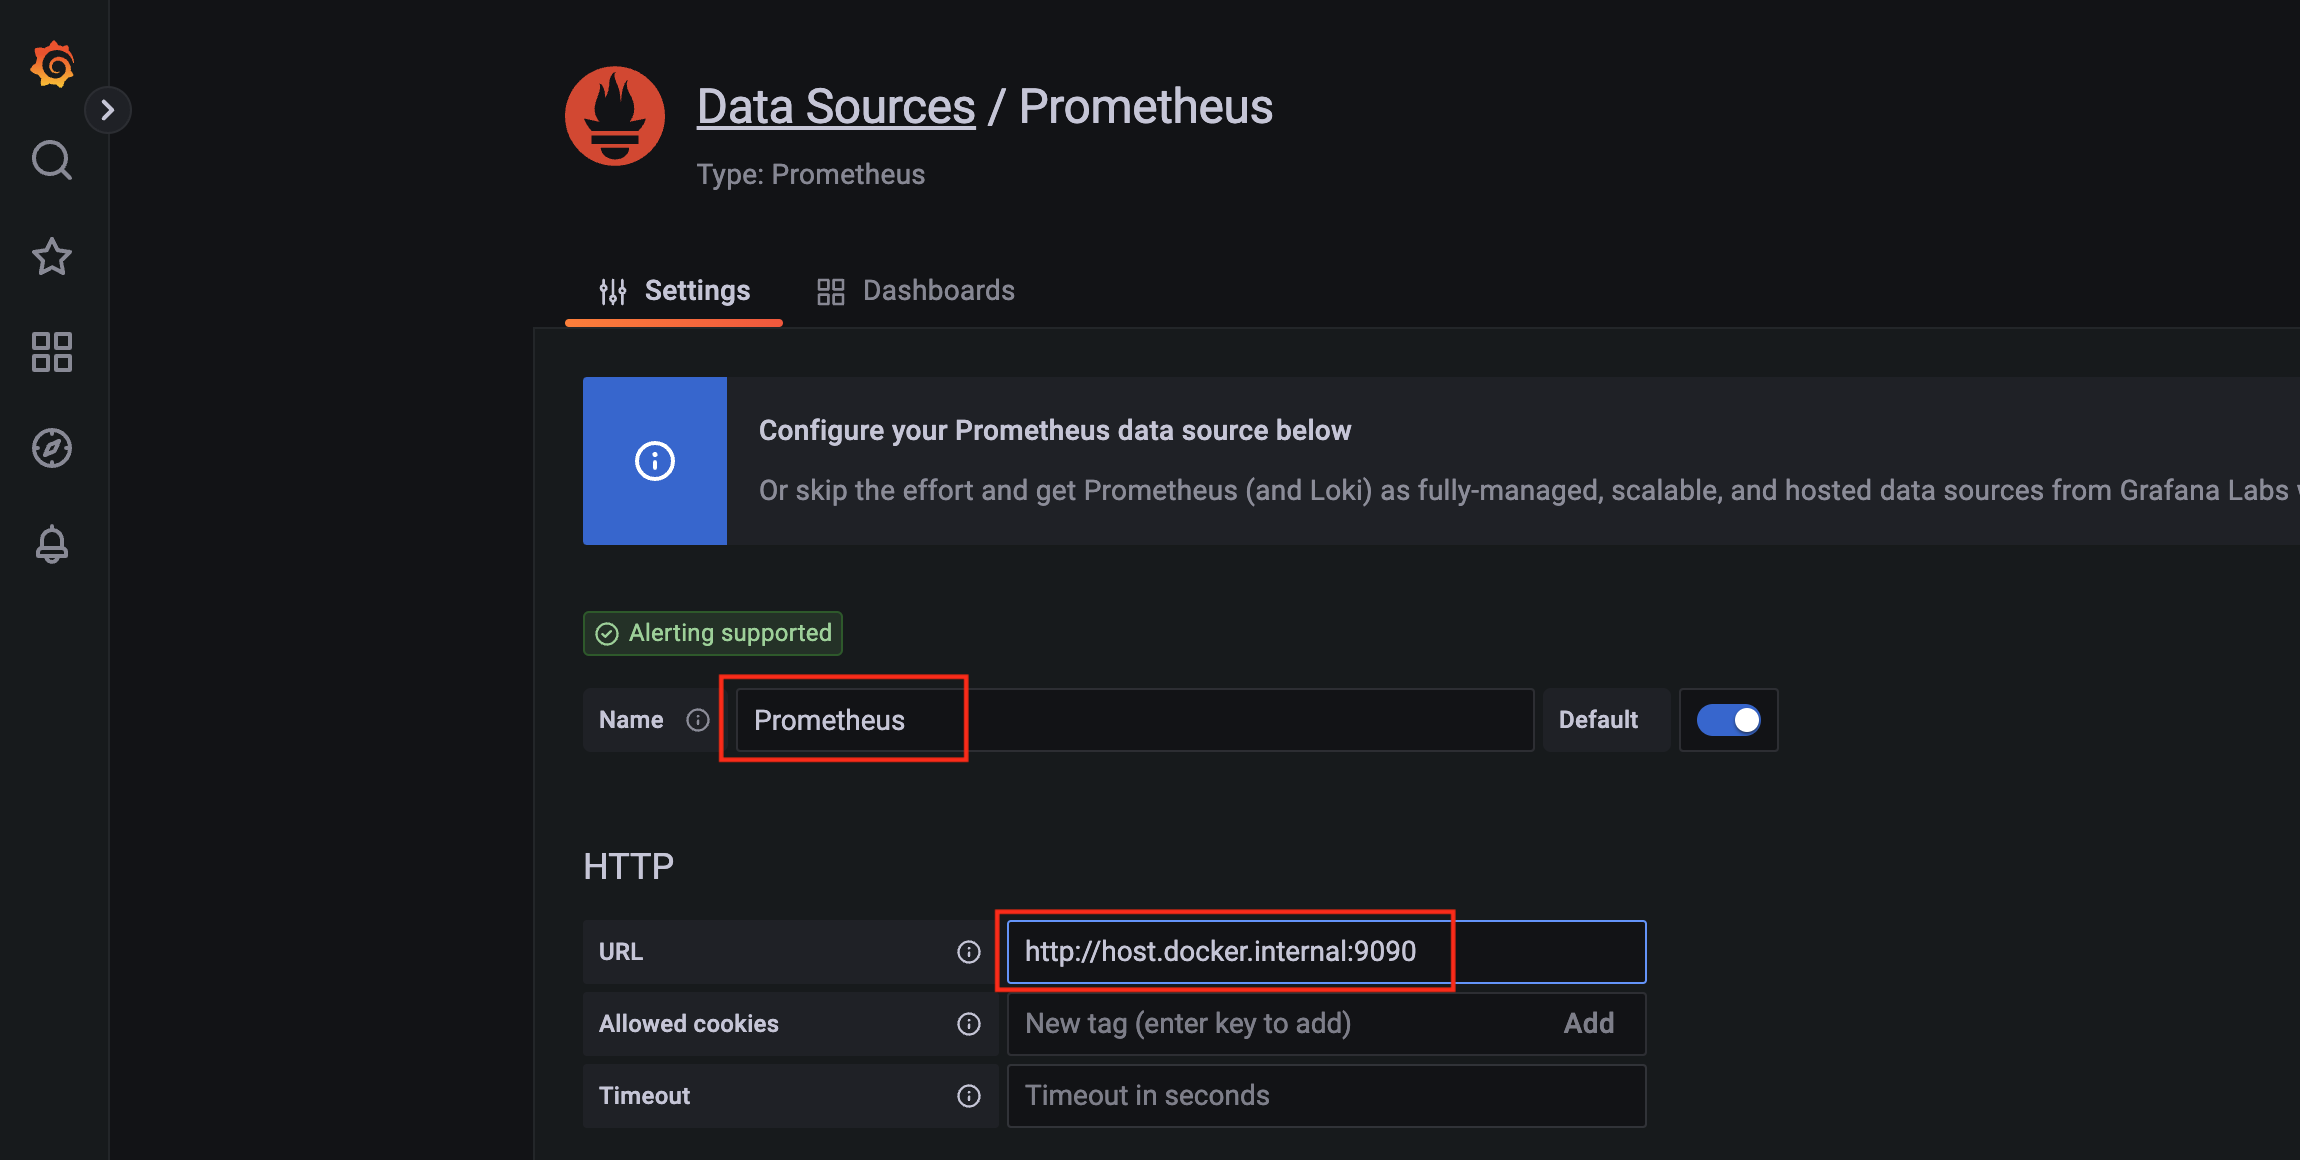
Task: Click the Timeout in seconds field
Action: [x=1326, y=1096]
